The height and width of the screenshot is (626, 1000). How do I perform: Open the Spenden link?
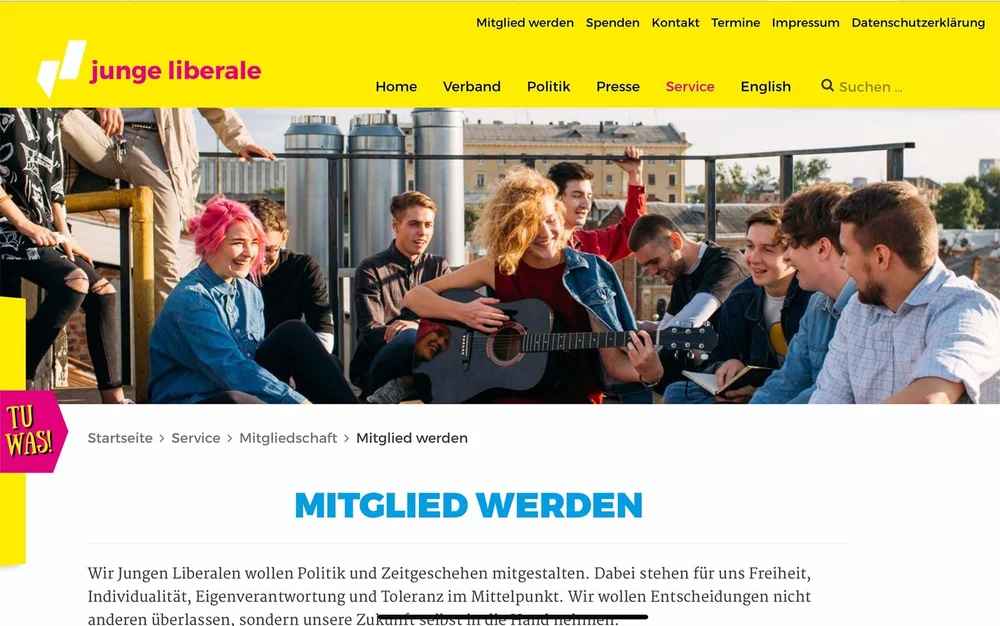613,23
